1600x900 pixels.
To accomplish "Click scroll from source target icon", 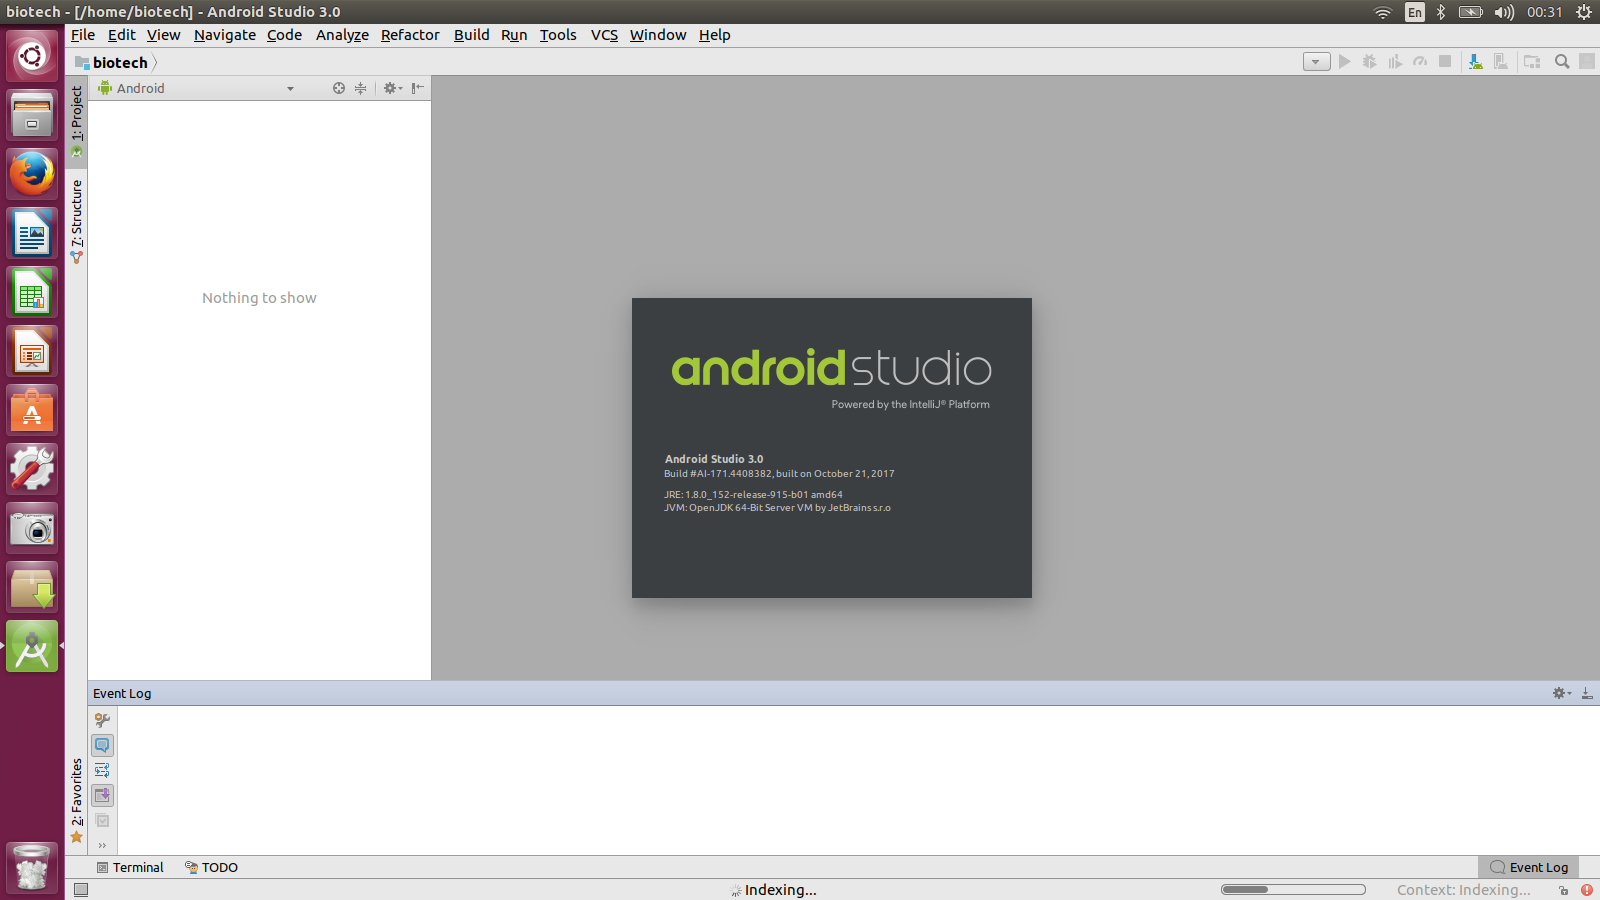I will 339,88.
